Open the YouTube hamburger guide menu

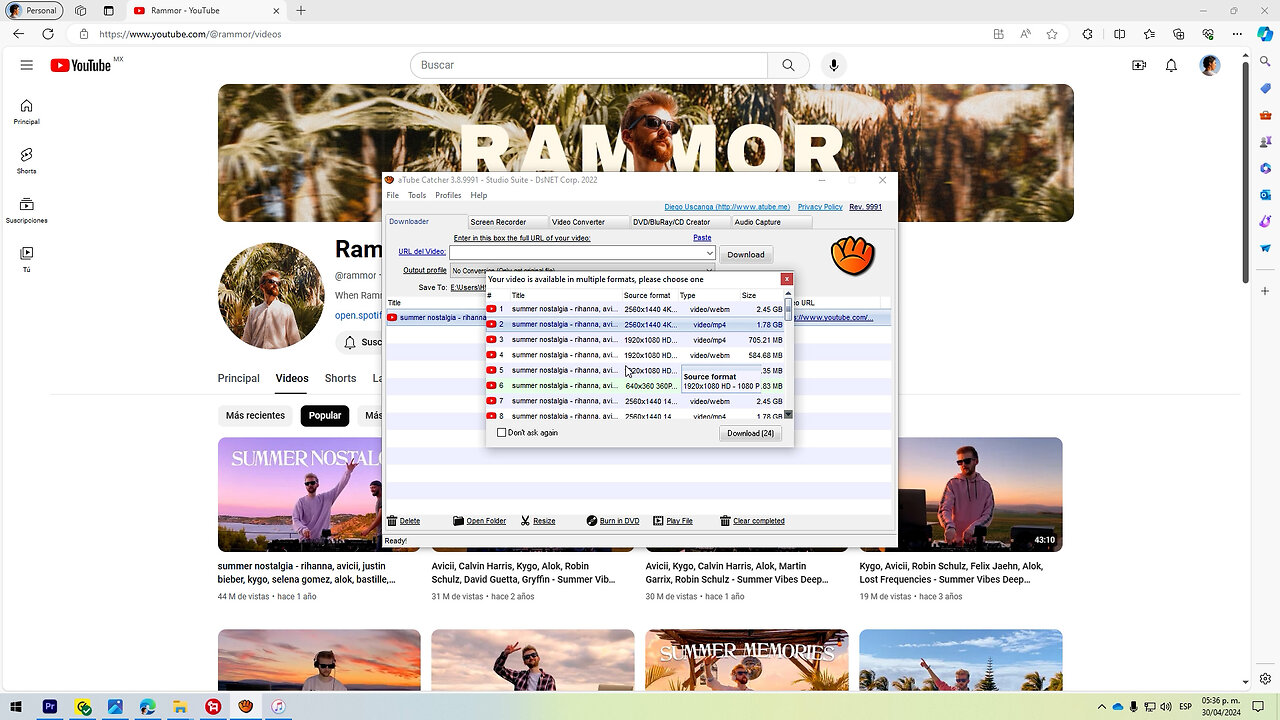26,65
